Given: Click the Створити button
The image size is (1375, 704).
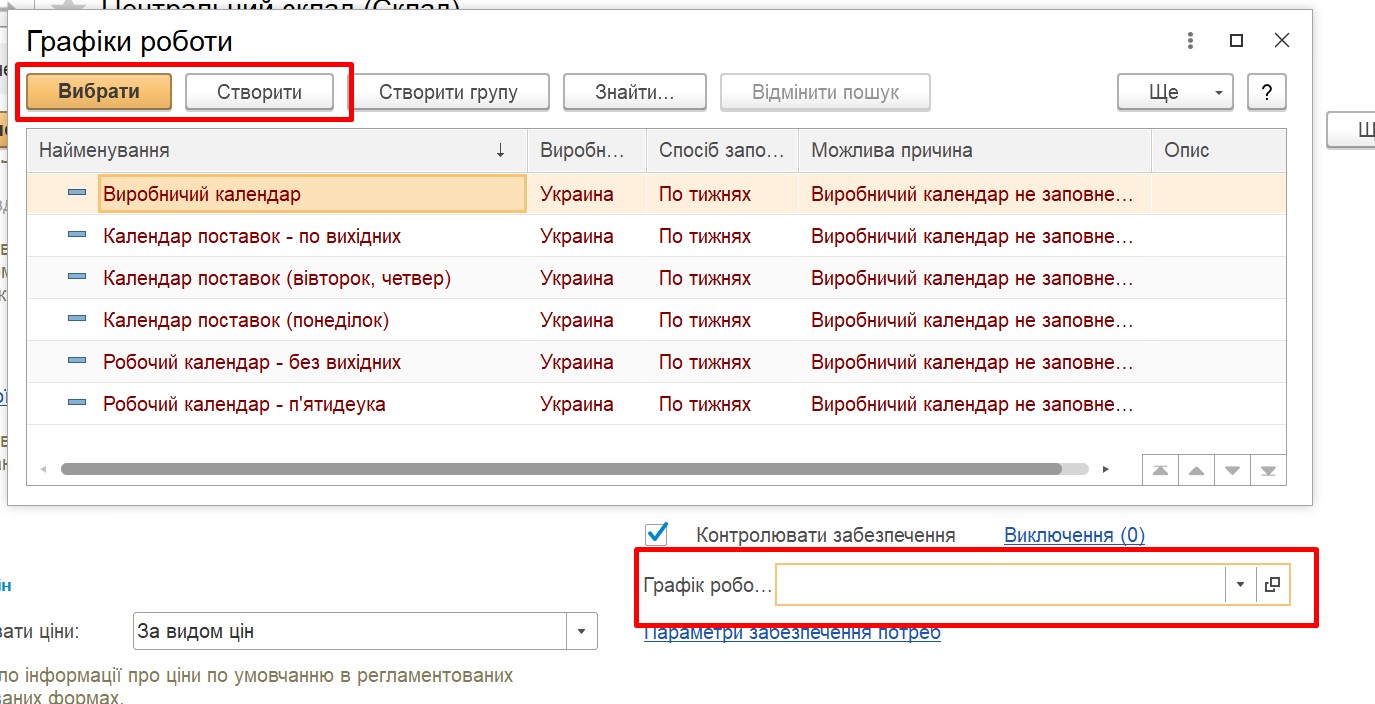Looking at the screenshot, I should pos(259,92).
